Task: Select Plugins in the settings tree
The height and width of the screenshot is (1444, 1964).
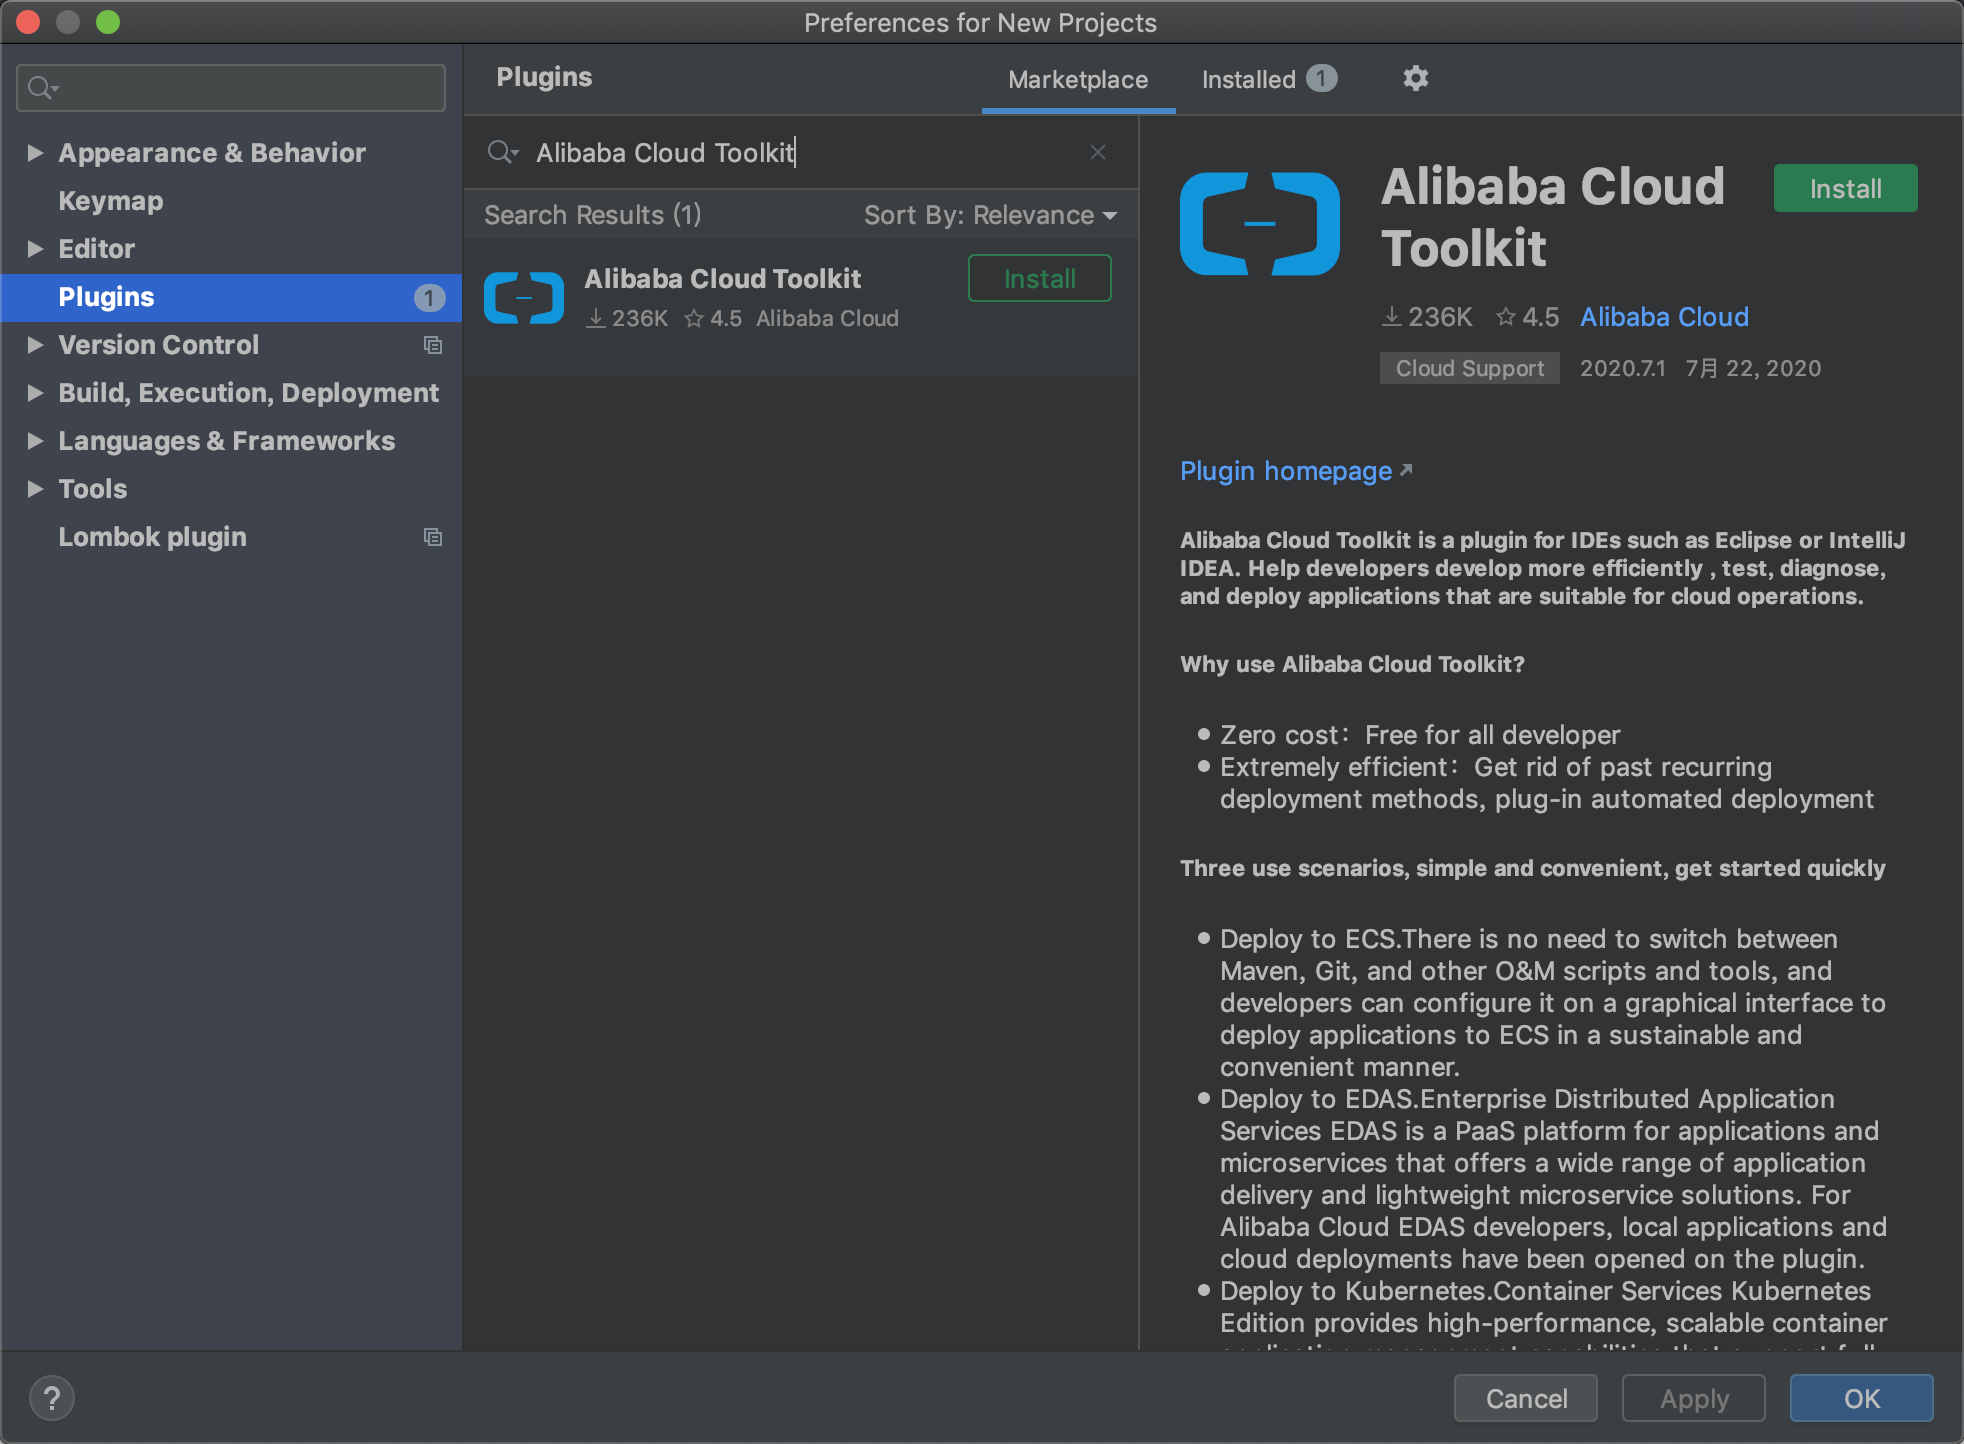Action: click(x=231, y=297)
